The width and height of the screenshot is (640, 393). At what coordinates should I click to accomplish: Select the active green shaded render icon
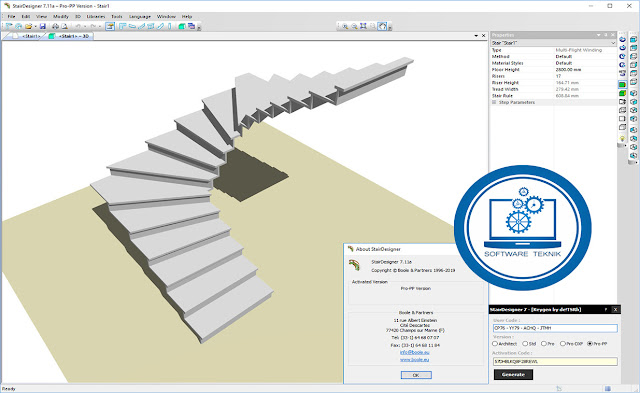[x=622, y=84]
